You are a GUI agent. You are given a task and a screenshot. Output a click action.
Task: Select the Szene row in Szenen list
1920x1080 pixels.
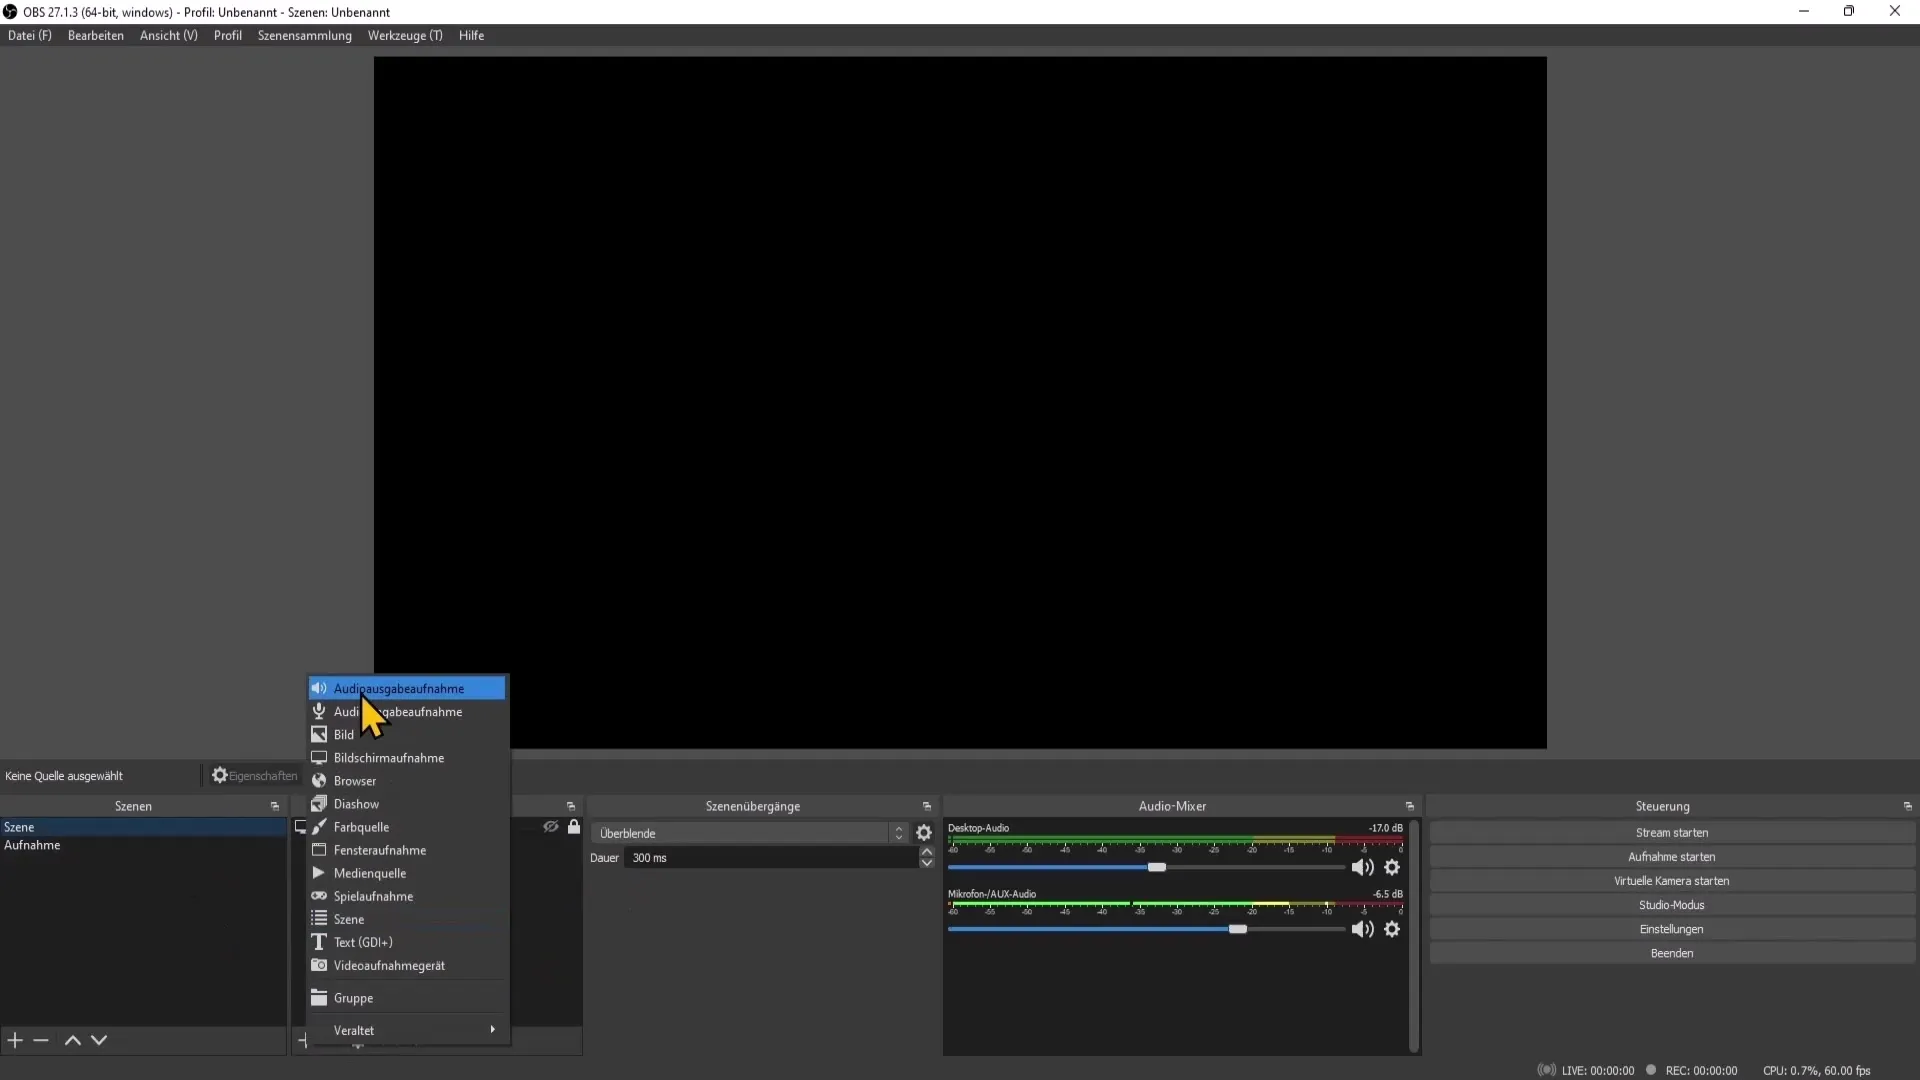coord(143,827)
